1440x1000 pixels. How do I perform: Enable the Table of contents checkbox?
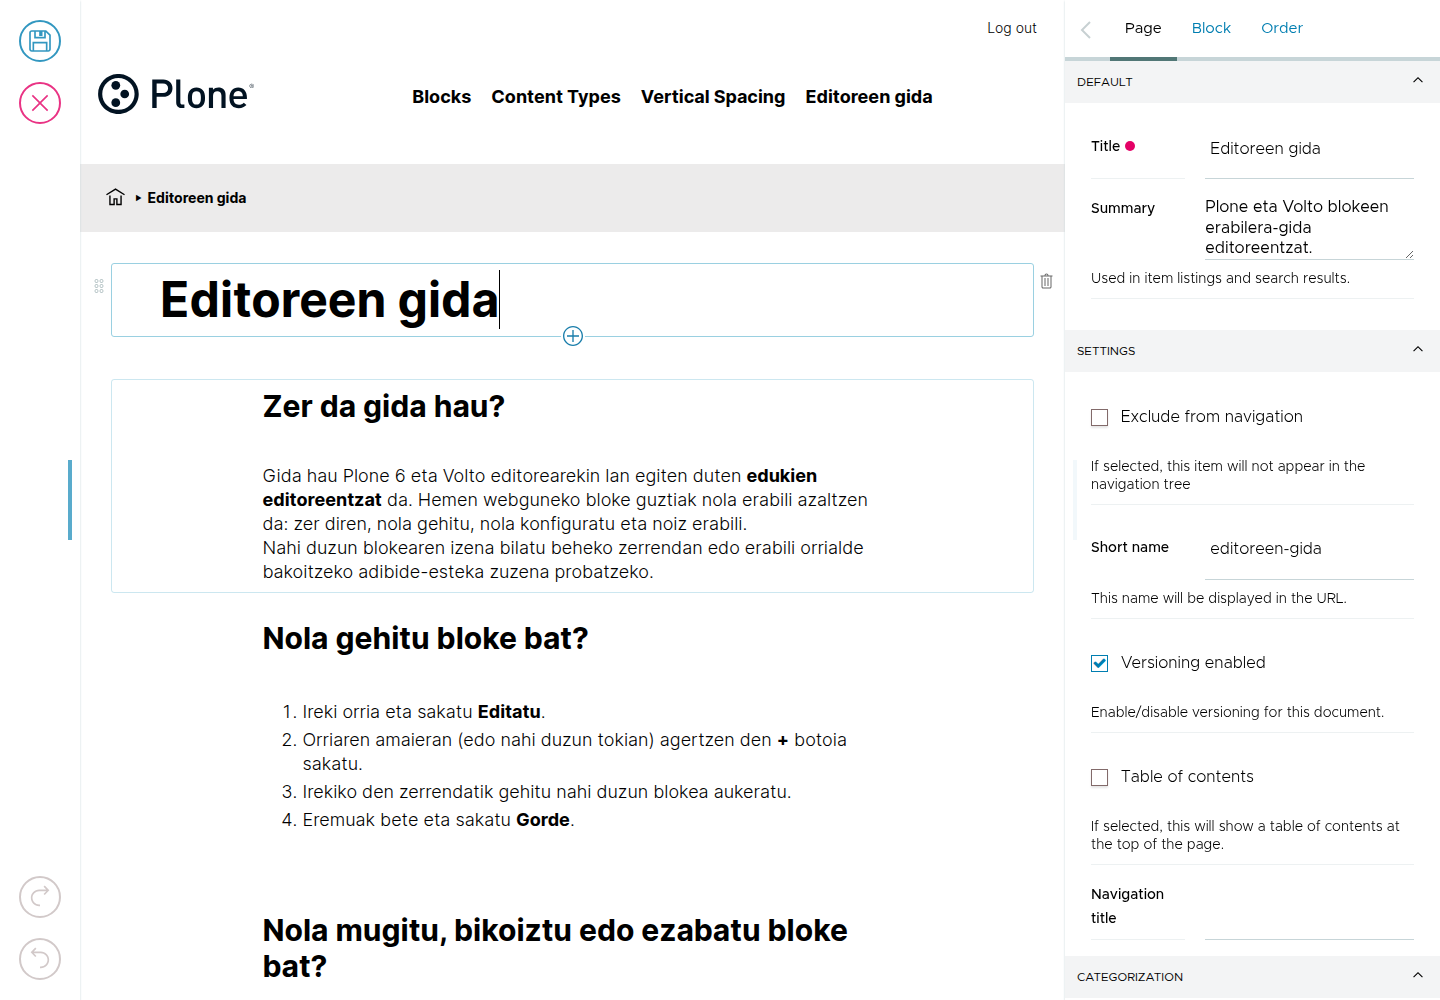1100,777
